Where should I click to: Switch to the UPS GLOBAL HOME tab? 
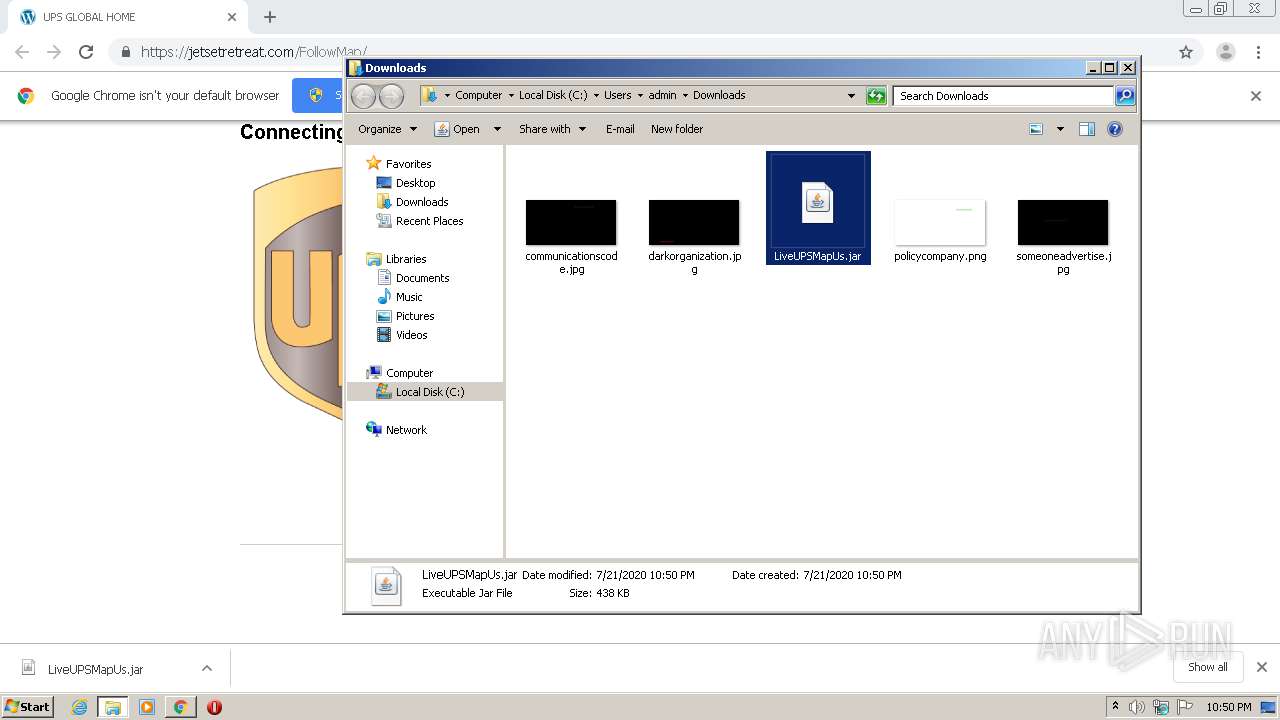pos(126,17)
